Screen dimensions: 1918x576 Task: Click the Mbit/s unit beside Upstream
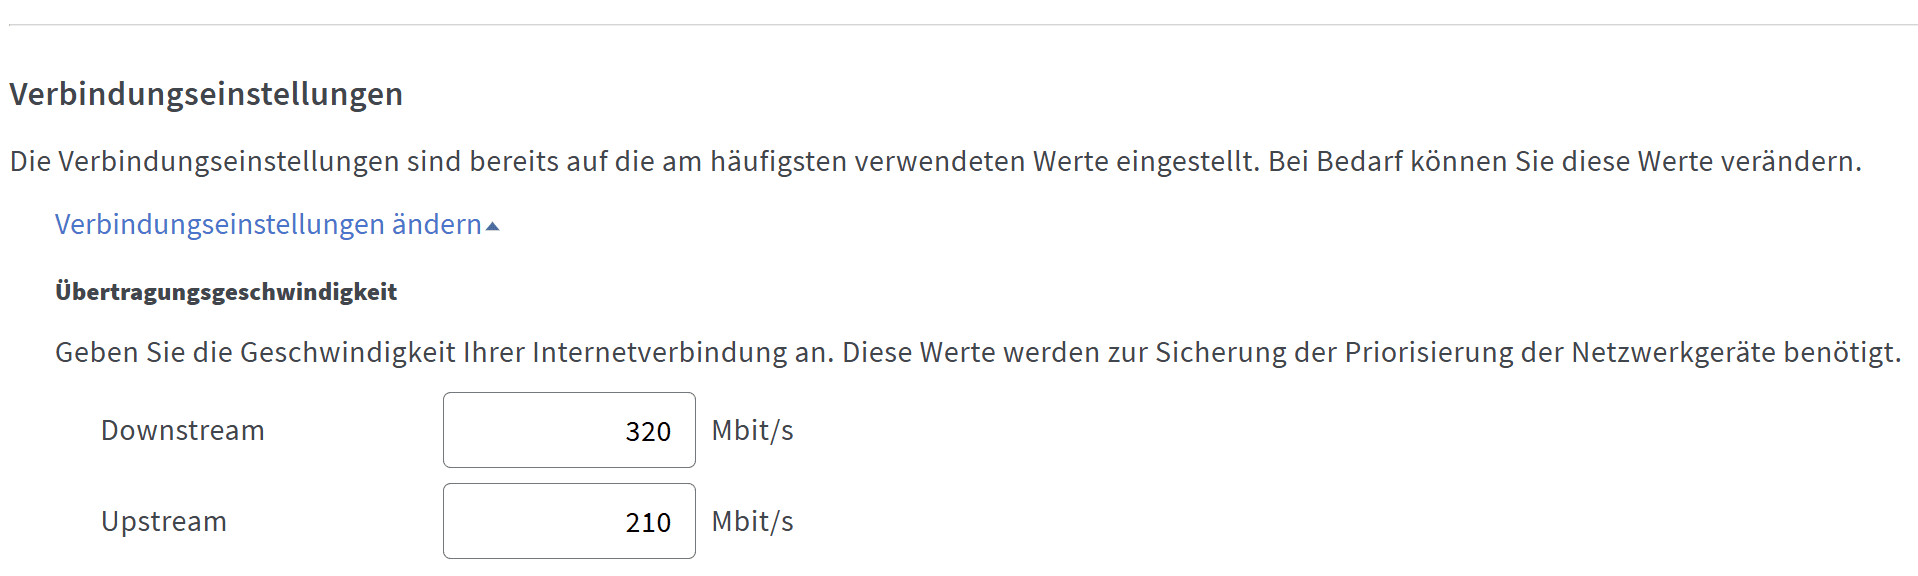[752, 522]
